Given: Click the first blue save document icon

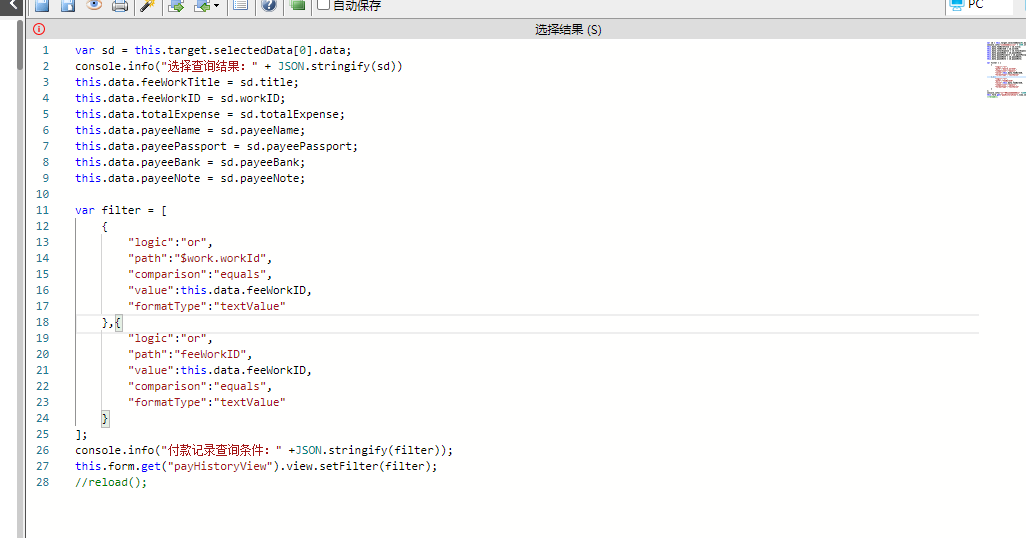Looking at the screenshot, I should tap(42, 6).
